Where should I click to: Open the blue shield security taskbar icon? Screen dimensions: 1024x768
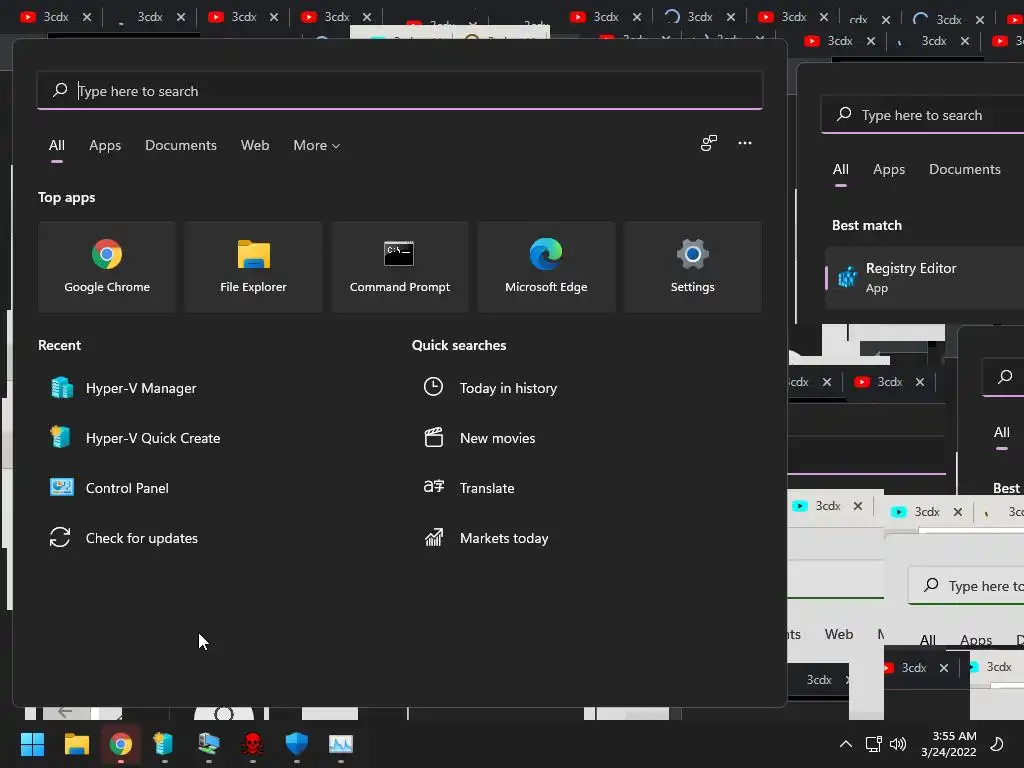click(296, 744)
